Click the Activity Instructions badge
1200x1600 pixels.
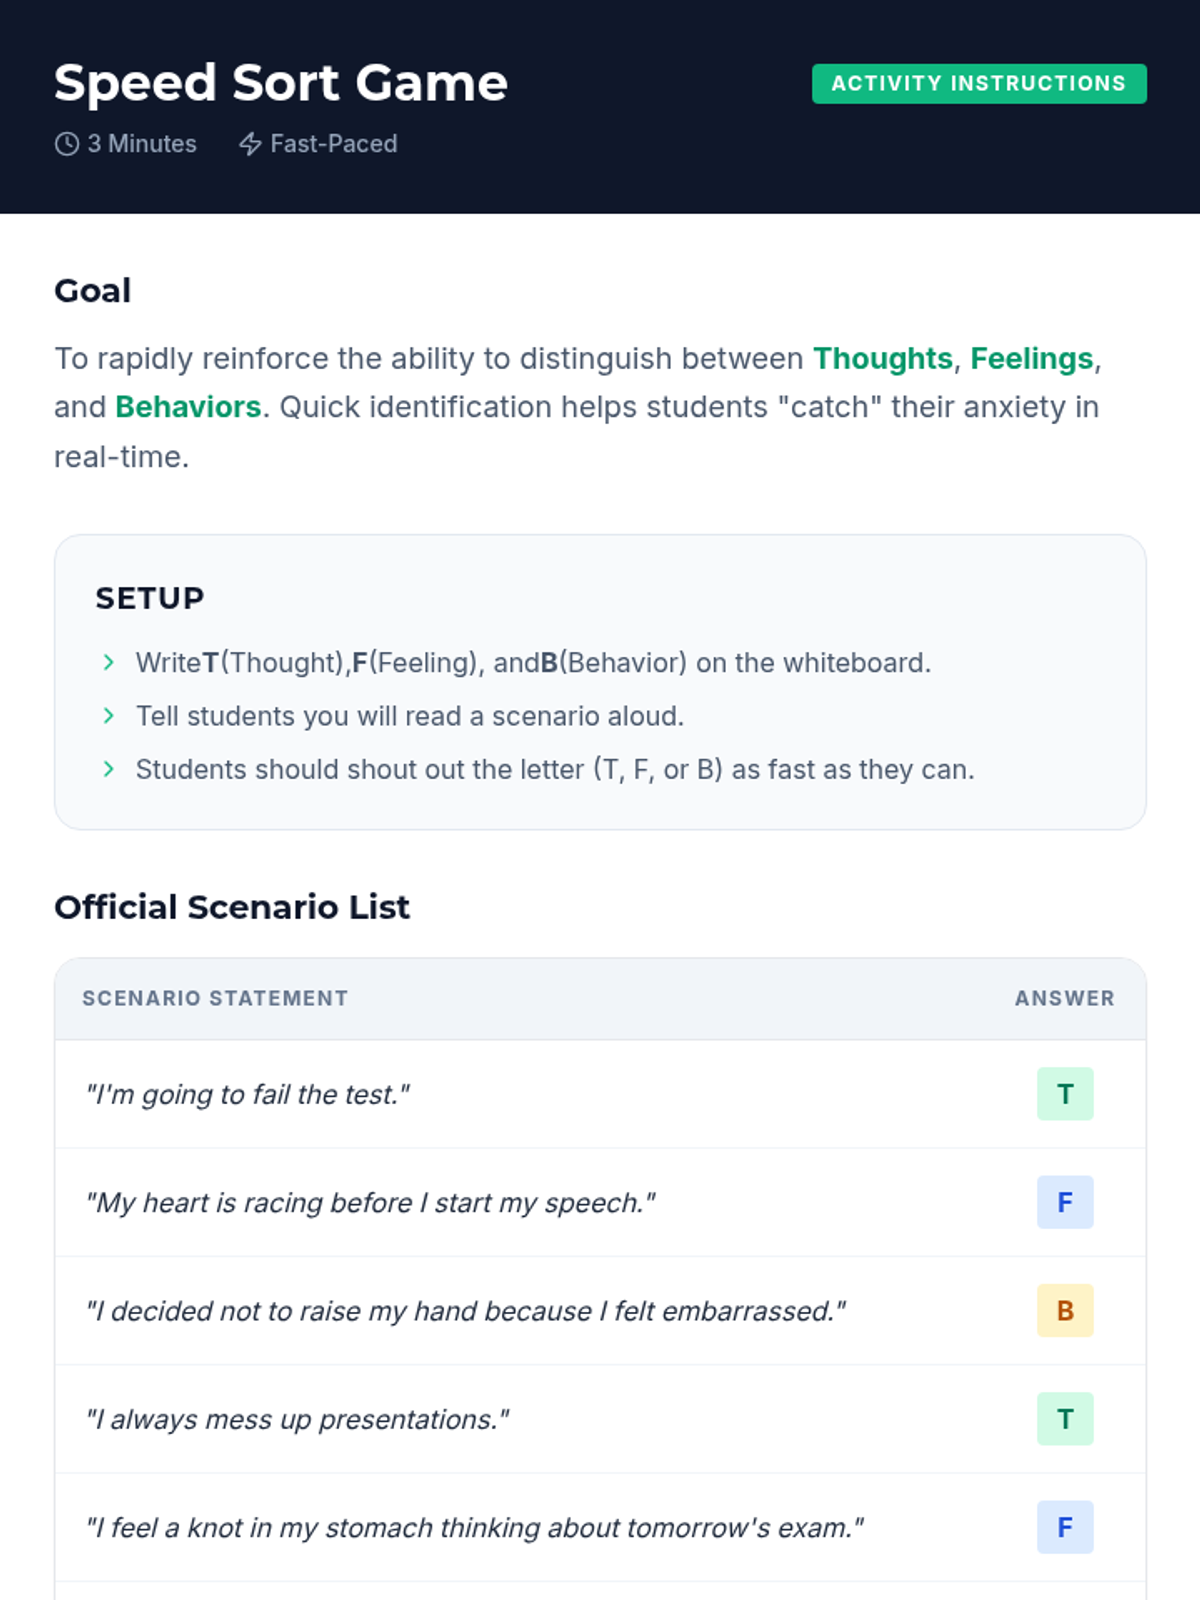click(x=978, y=84)
